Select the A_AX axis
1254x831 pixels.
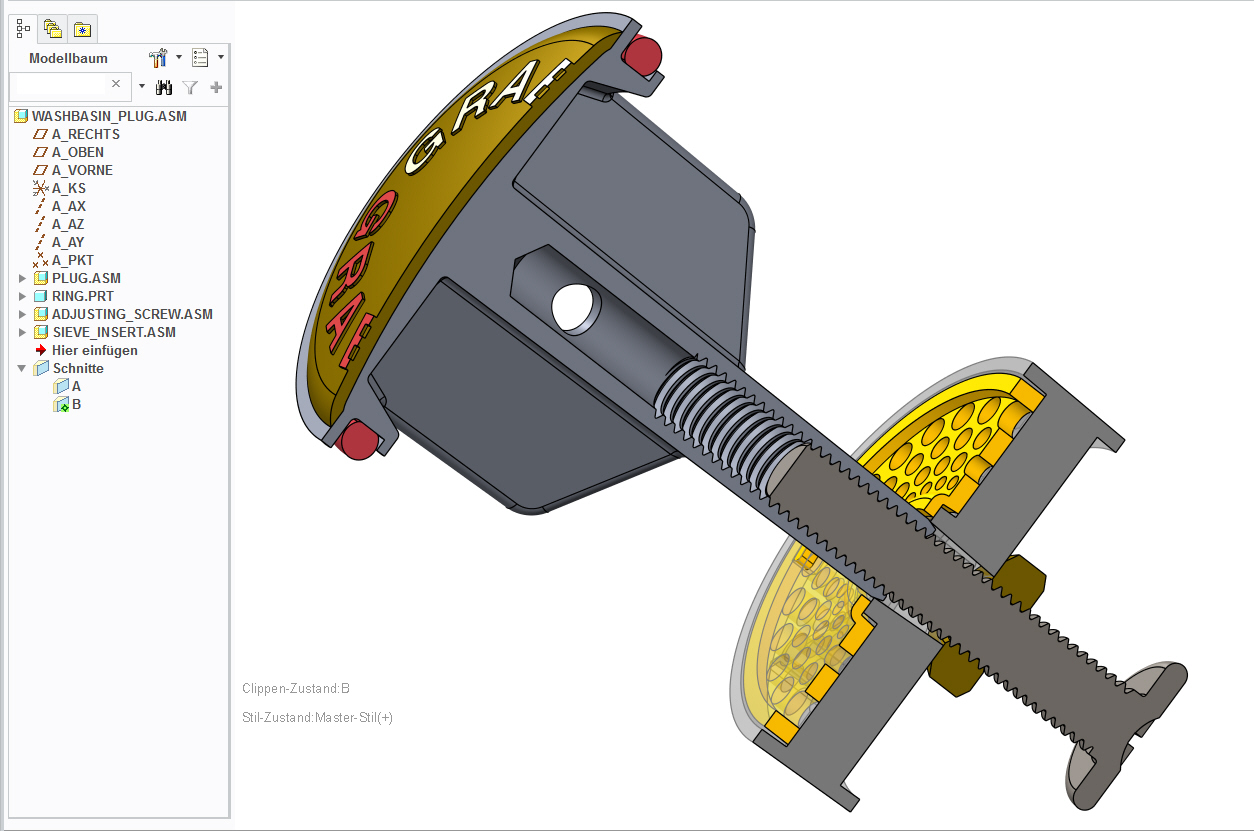pos(69,206)
